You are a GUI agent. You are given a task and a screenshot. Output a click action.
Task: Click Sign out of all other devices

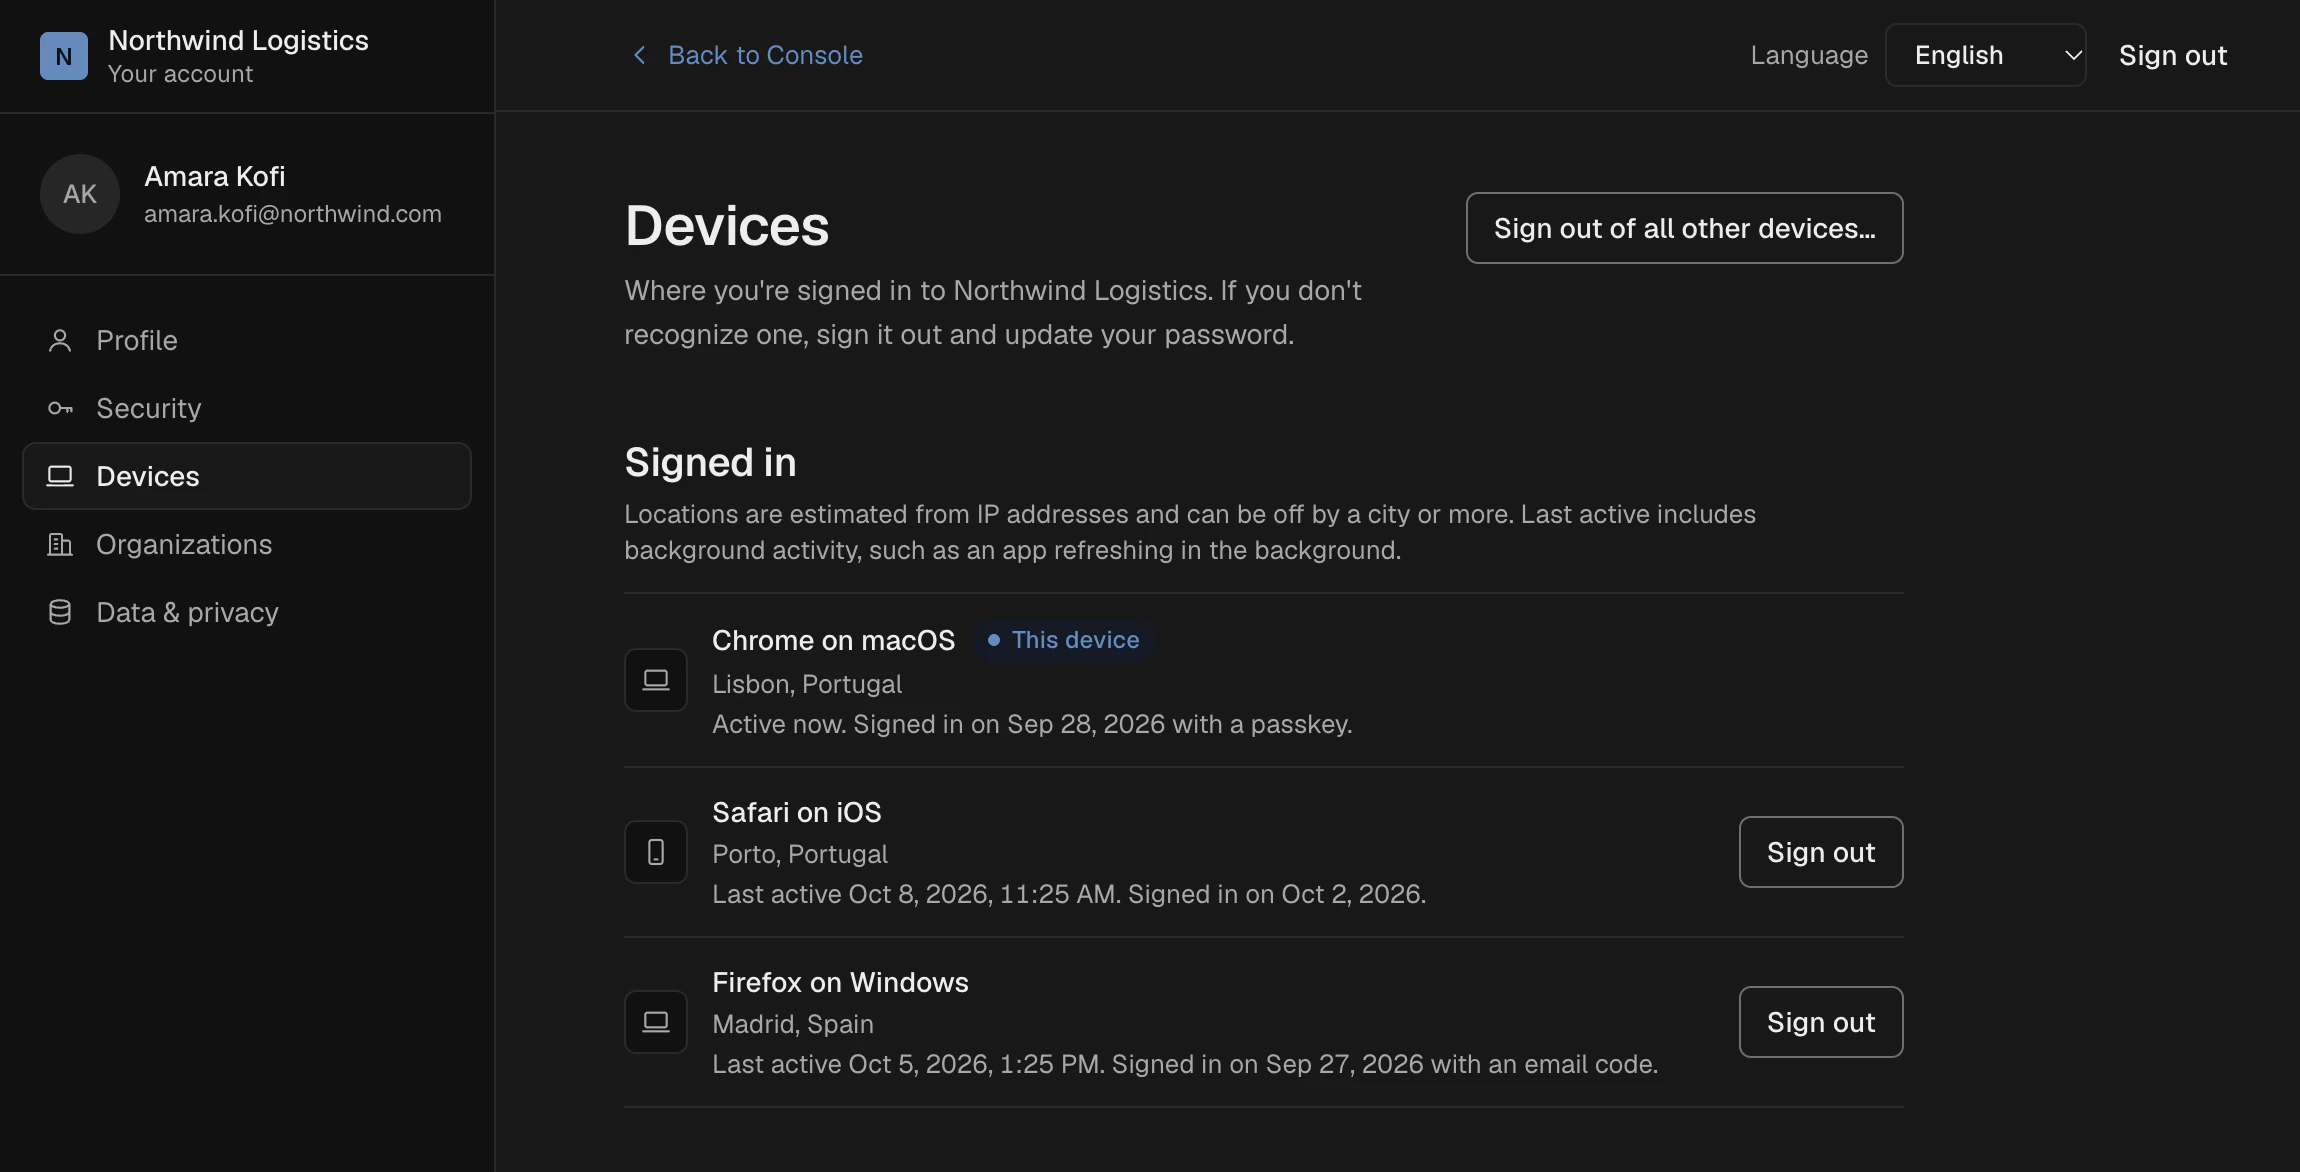click(1684, 228)
